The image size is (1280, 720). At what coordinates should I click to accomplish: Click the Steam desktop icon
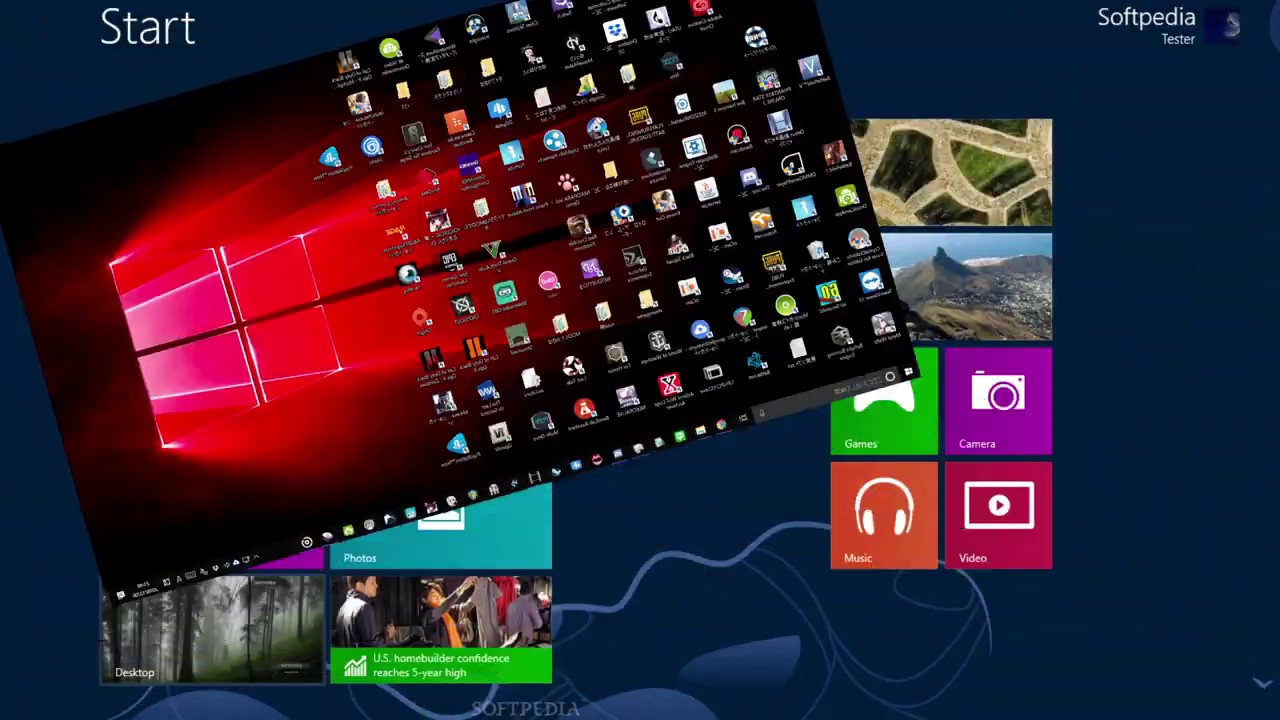pos(733,277)
